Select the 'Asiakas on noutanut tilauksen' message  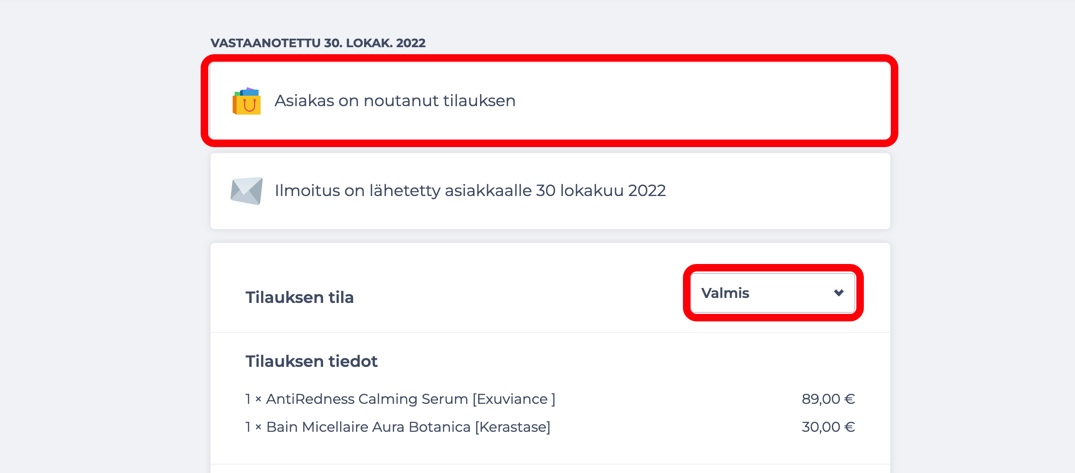coord(395,101)
